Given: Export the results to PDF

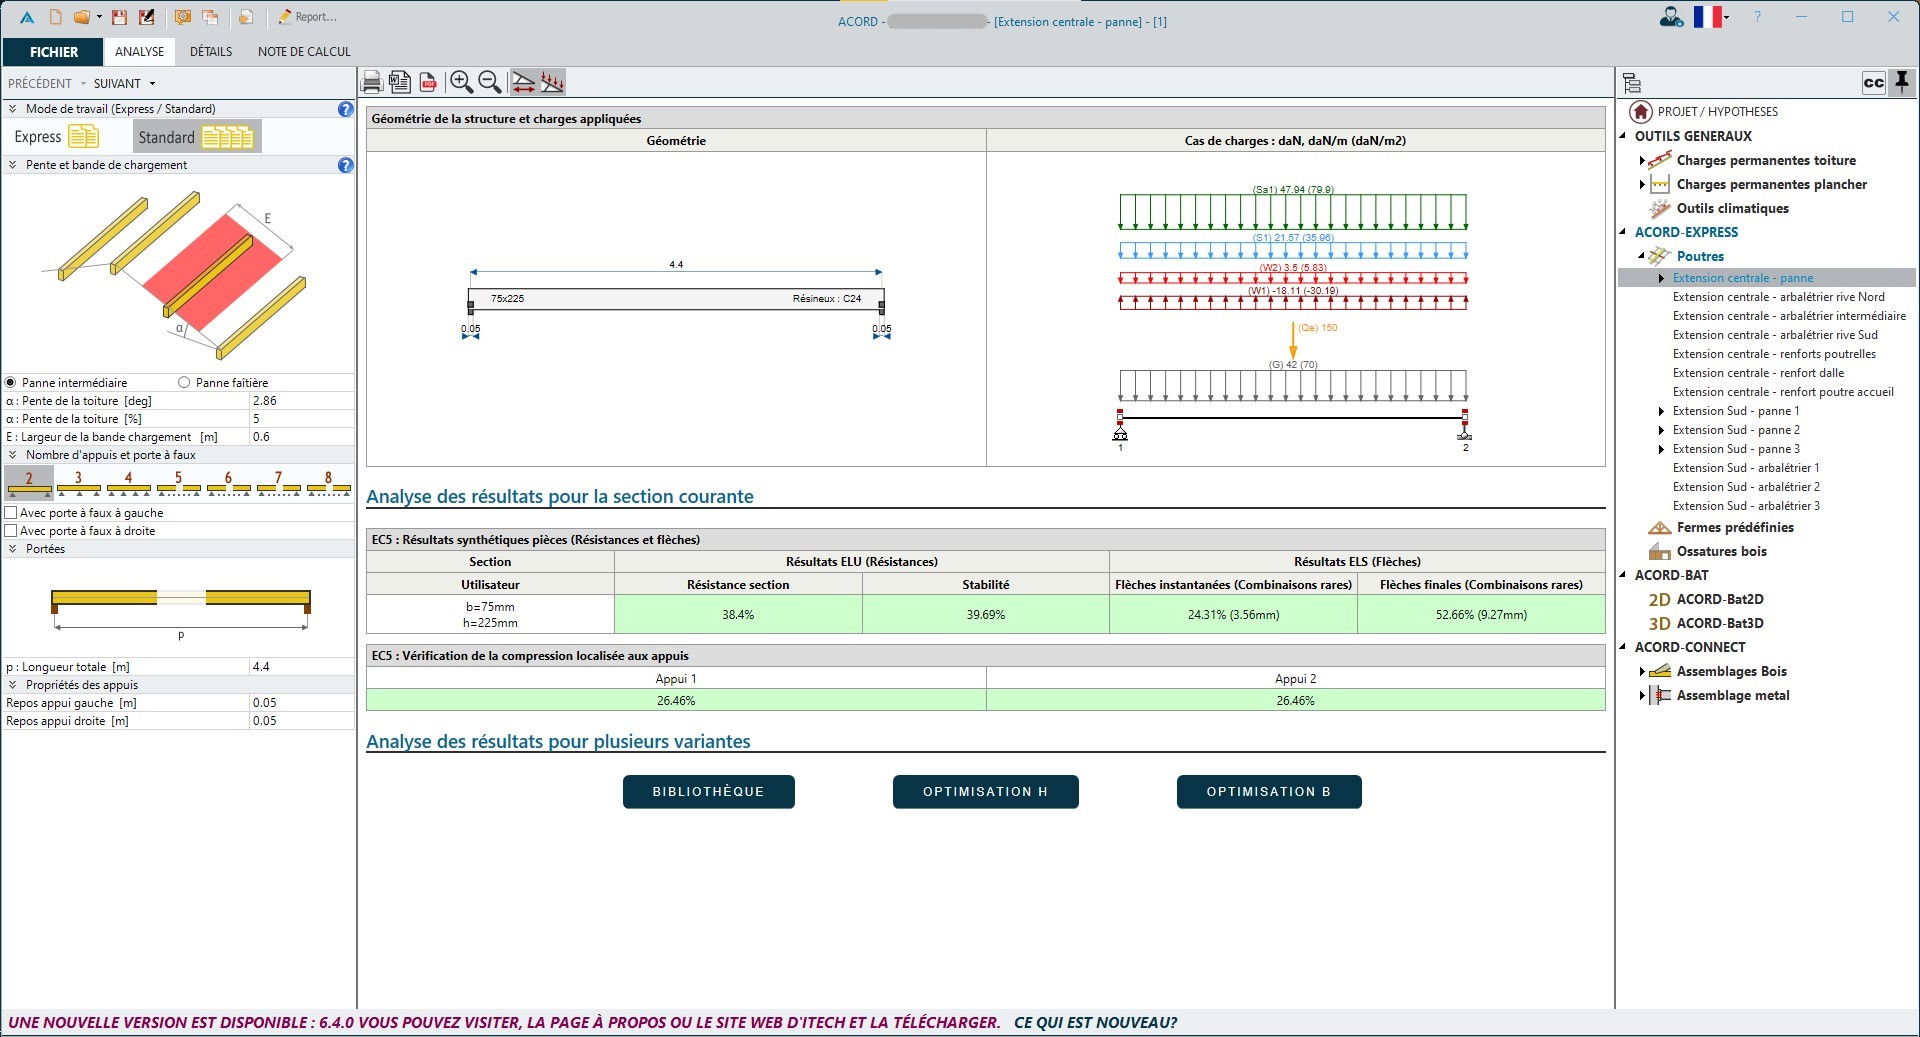Looking at the screenshot, I should 428,82.
